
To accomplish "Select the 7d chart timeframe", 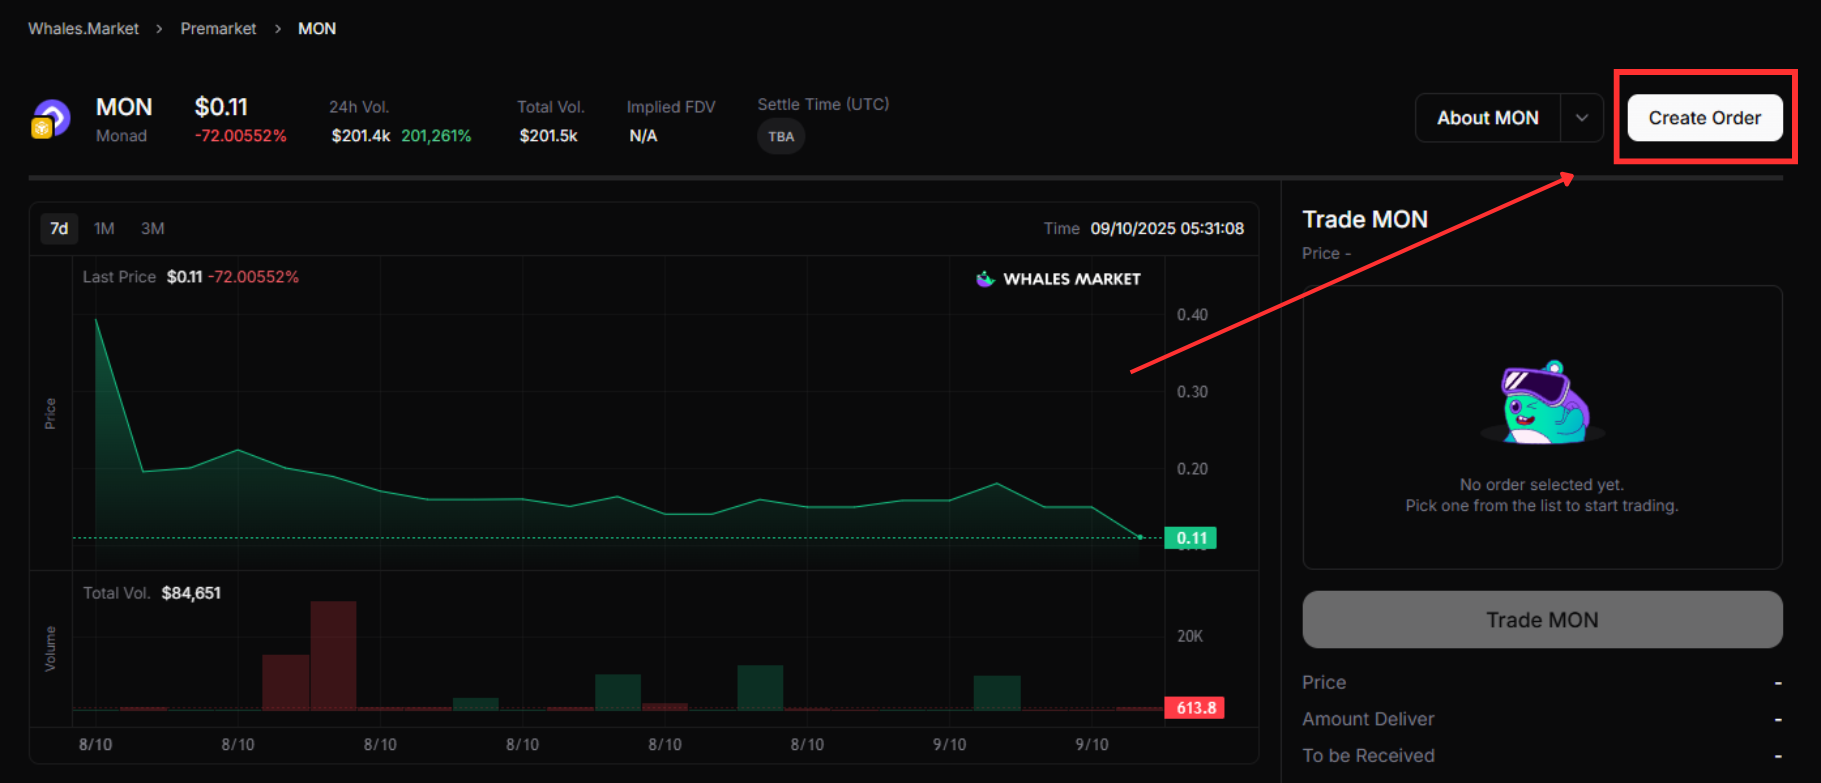I will (59, 229).
